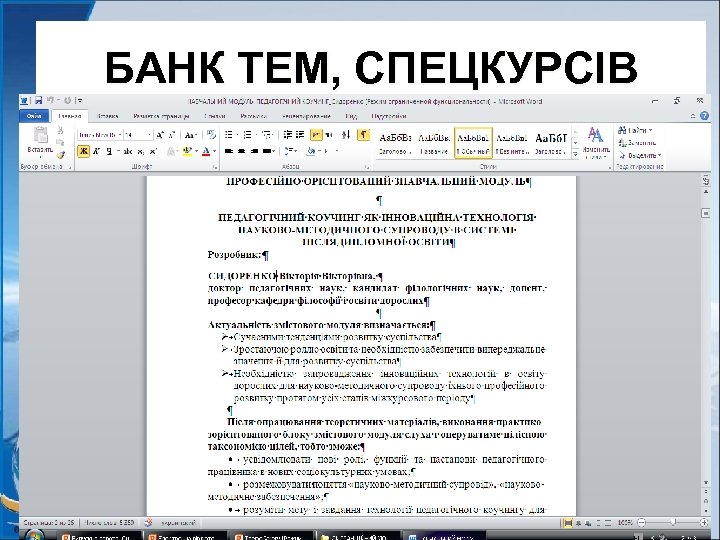Viewport: 720px width, 540px height.
Task: Open the Word document taskbar button
Action: pos(444,536)
